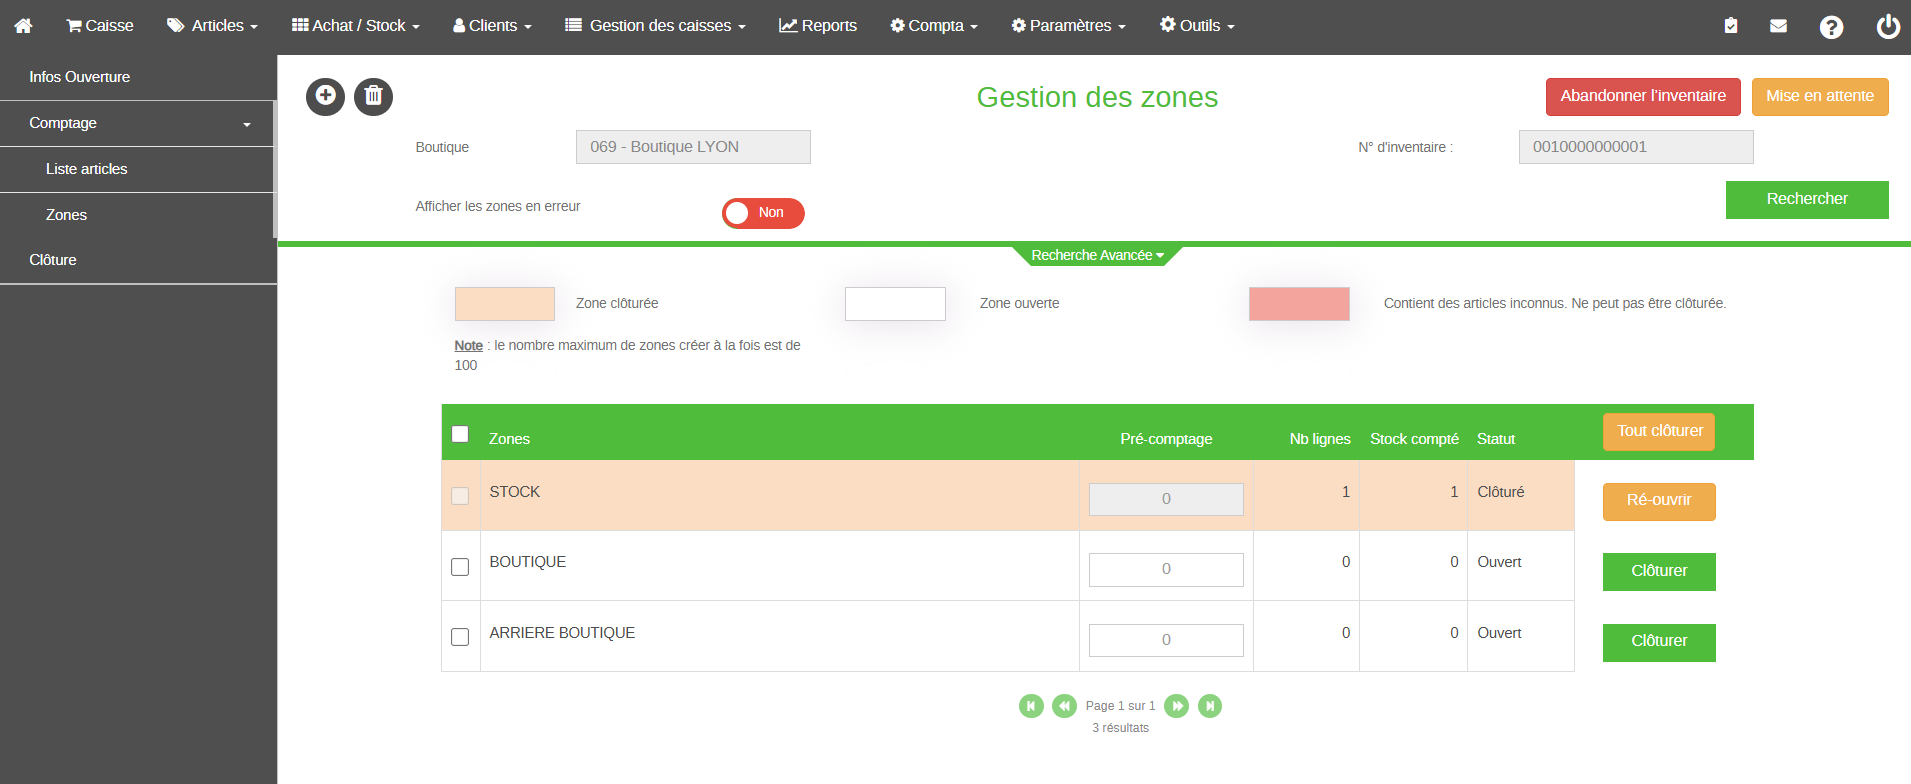Collapse the Comptage sidebar section
The height and width of the screenshot is (784, 1911).
[x=137, y=123]
